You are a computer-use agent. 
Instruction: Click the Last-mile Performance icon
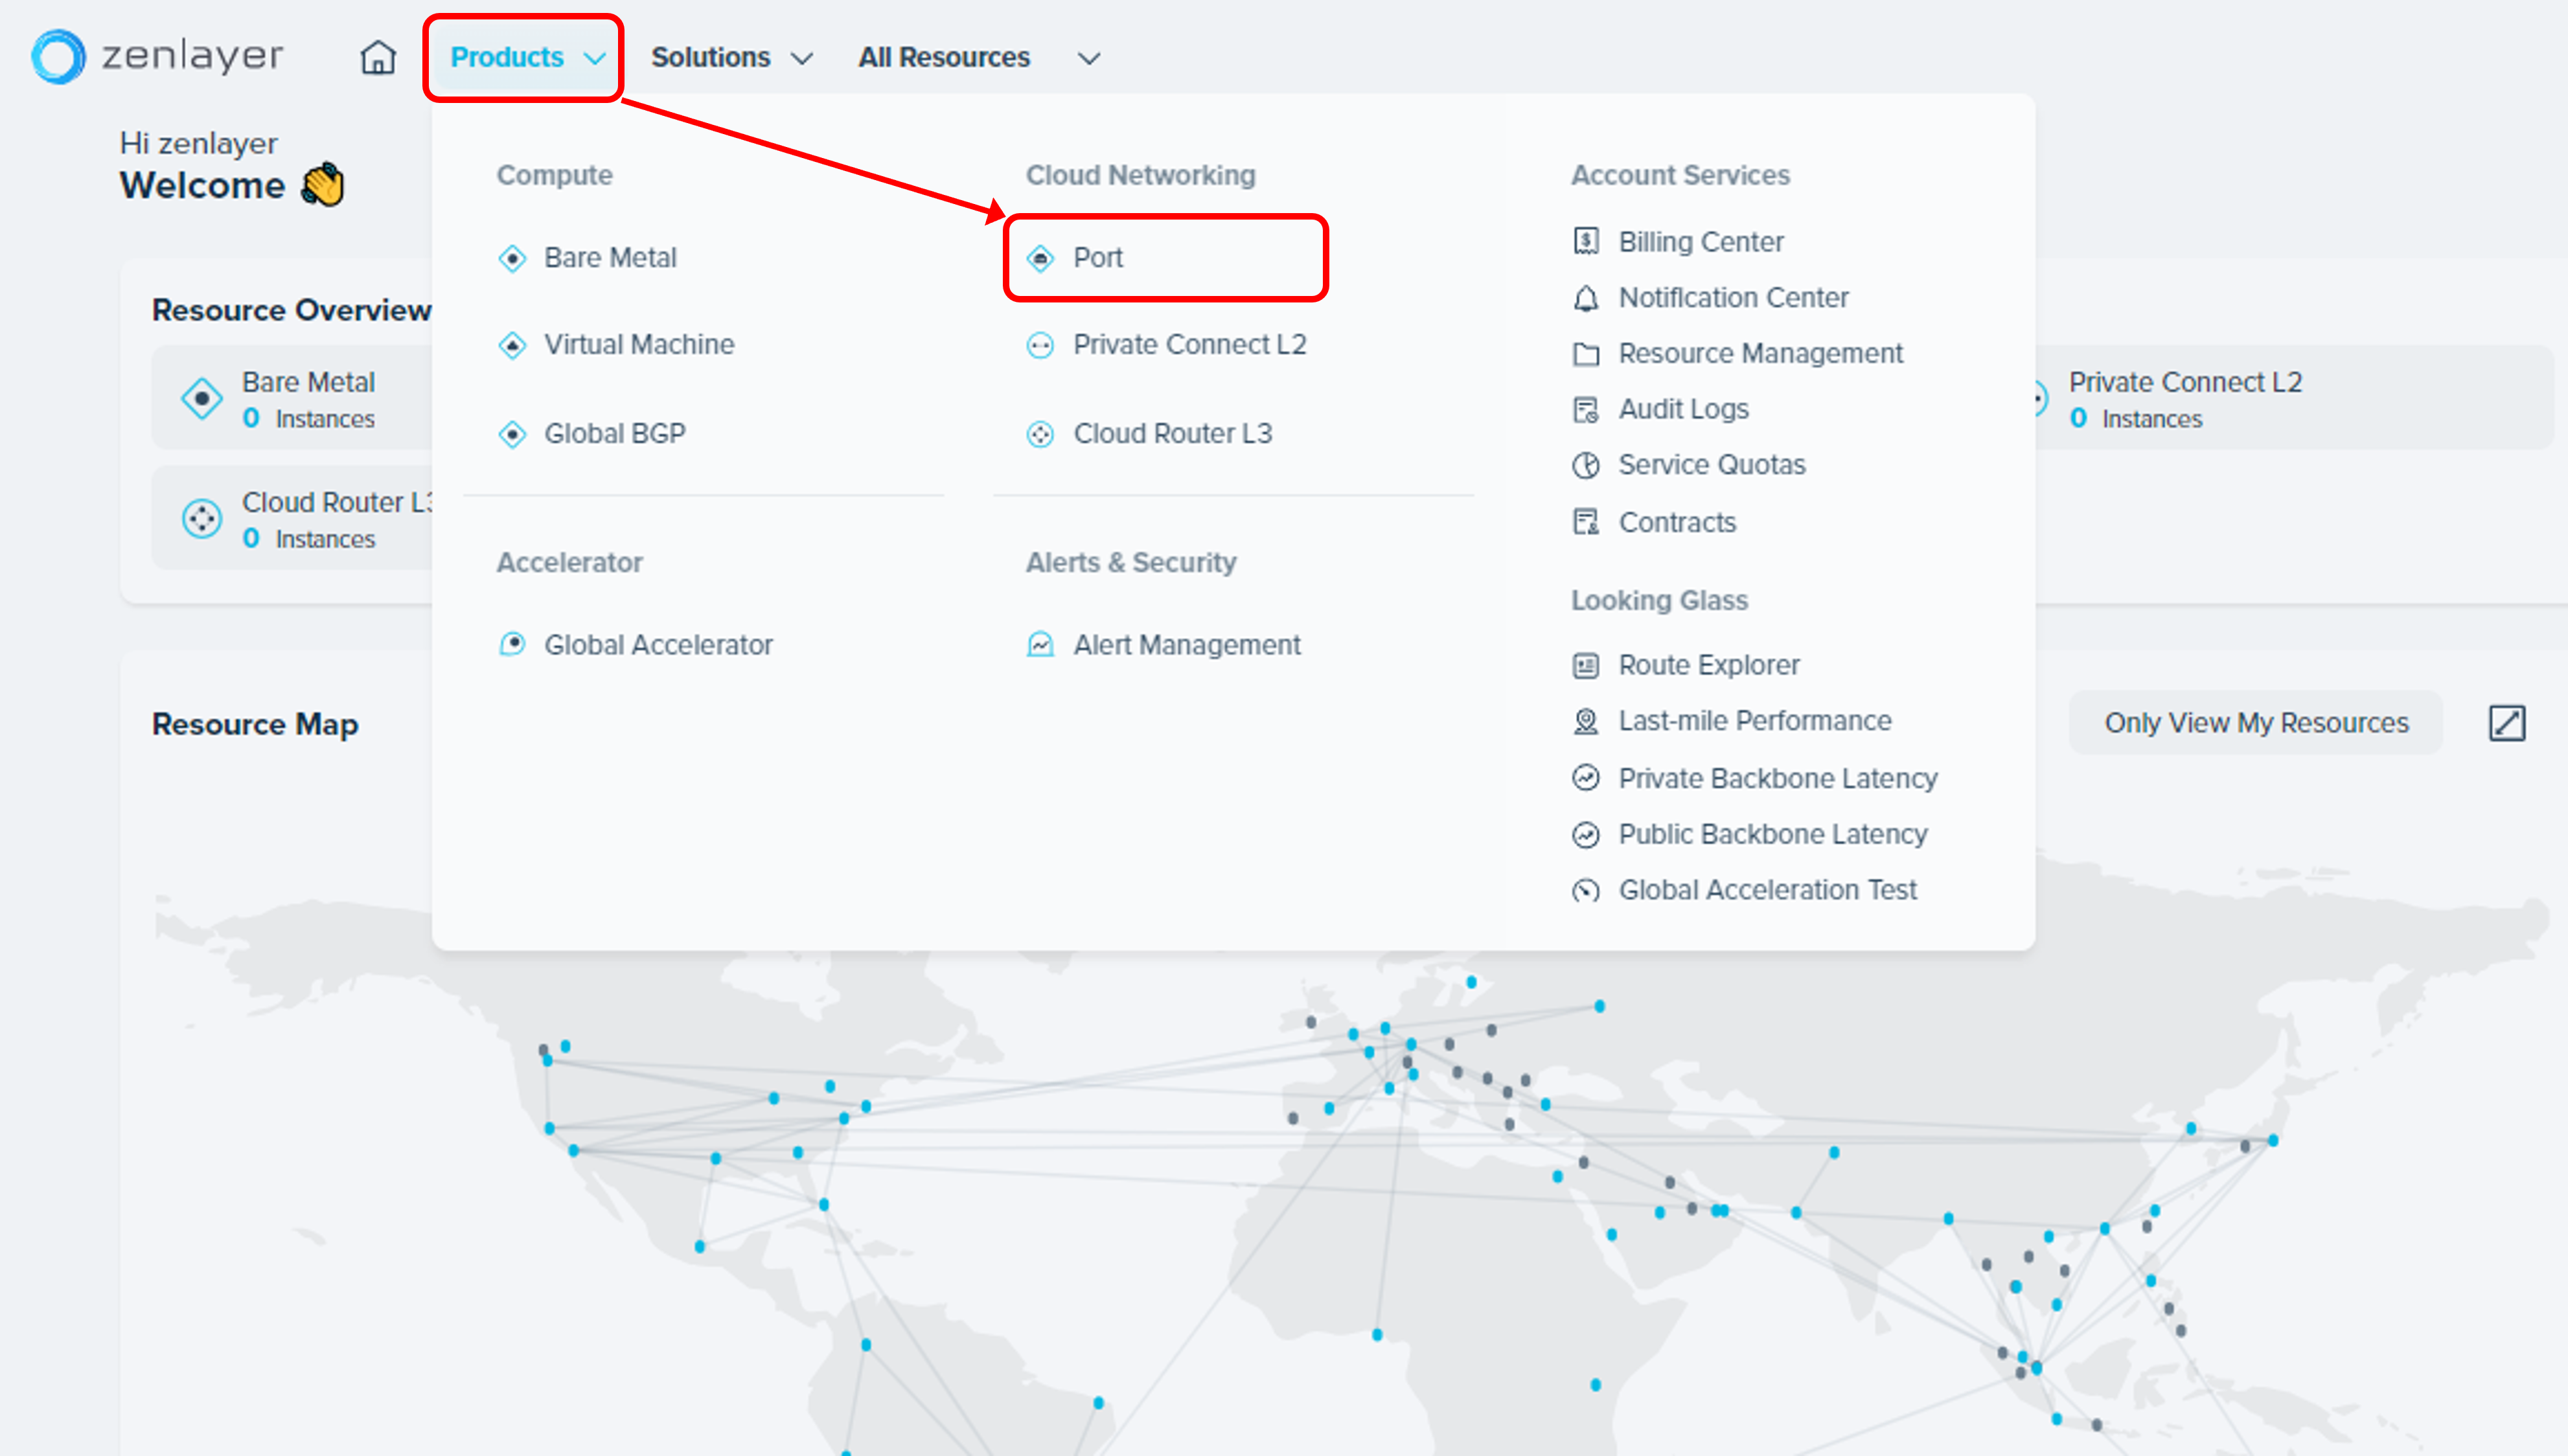(1586, 721)
